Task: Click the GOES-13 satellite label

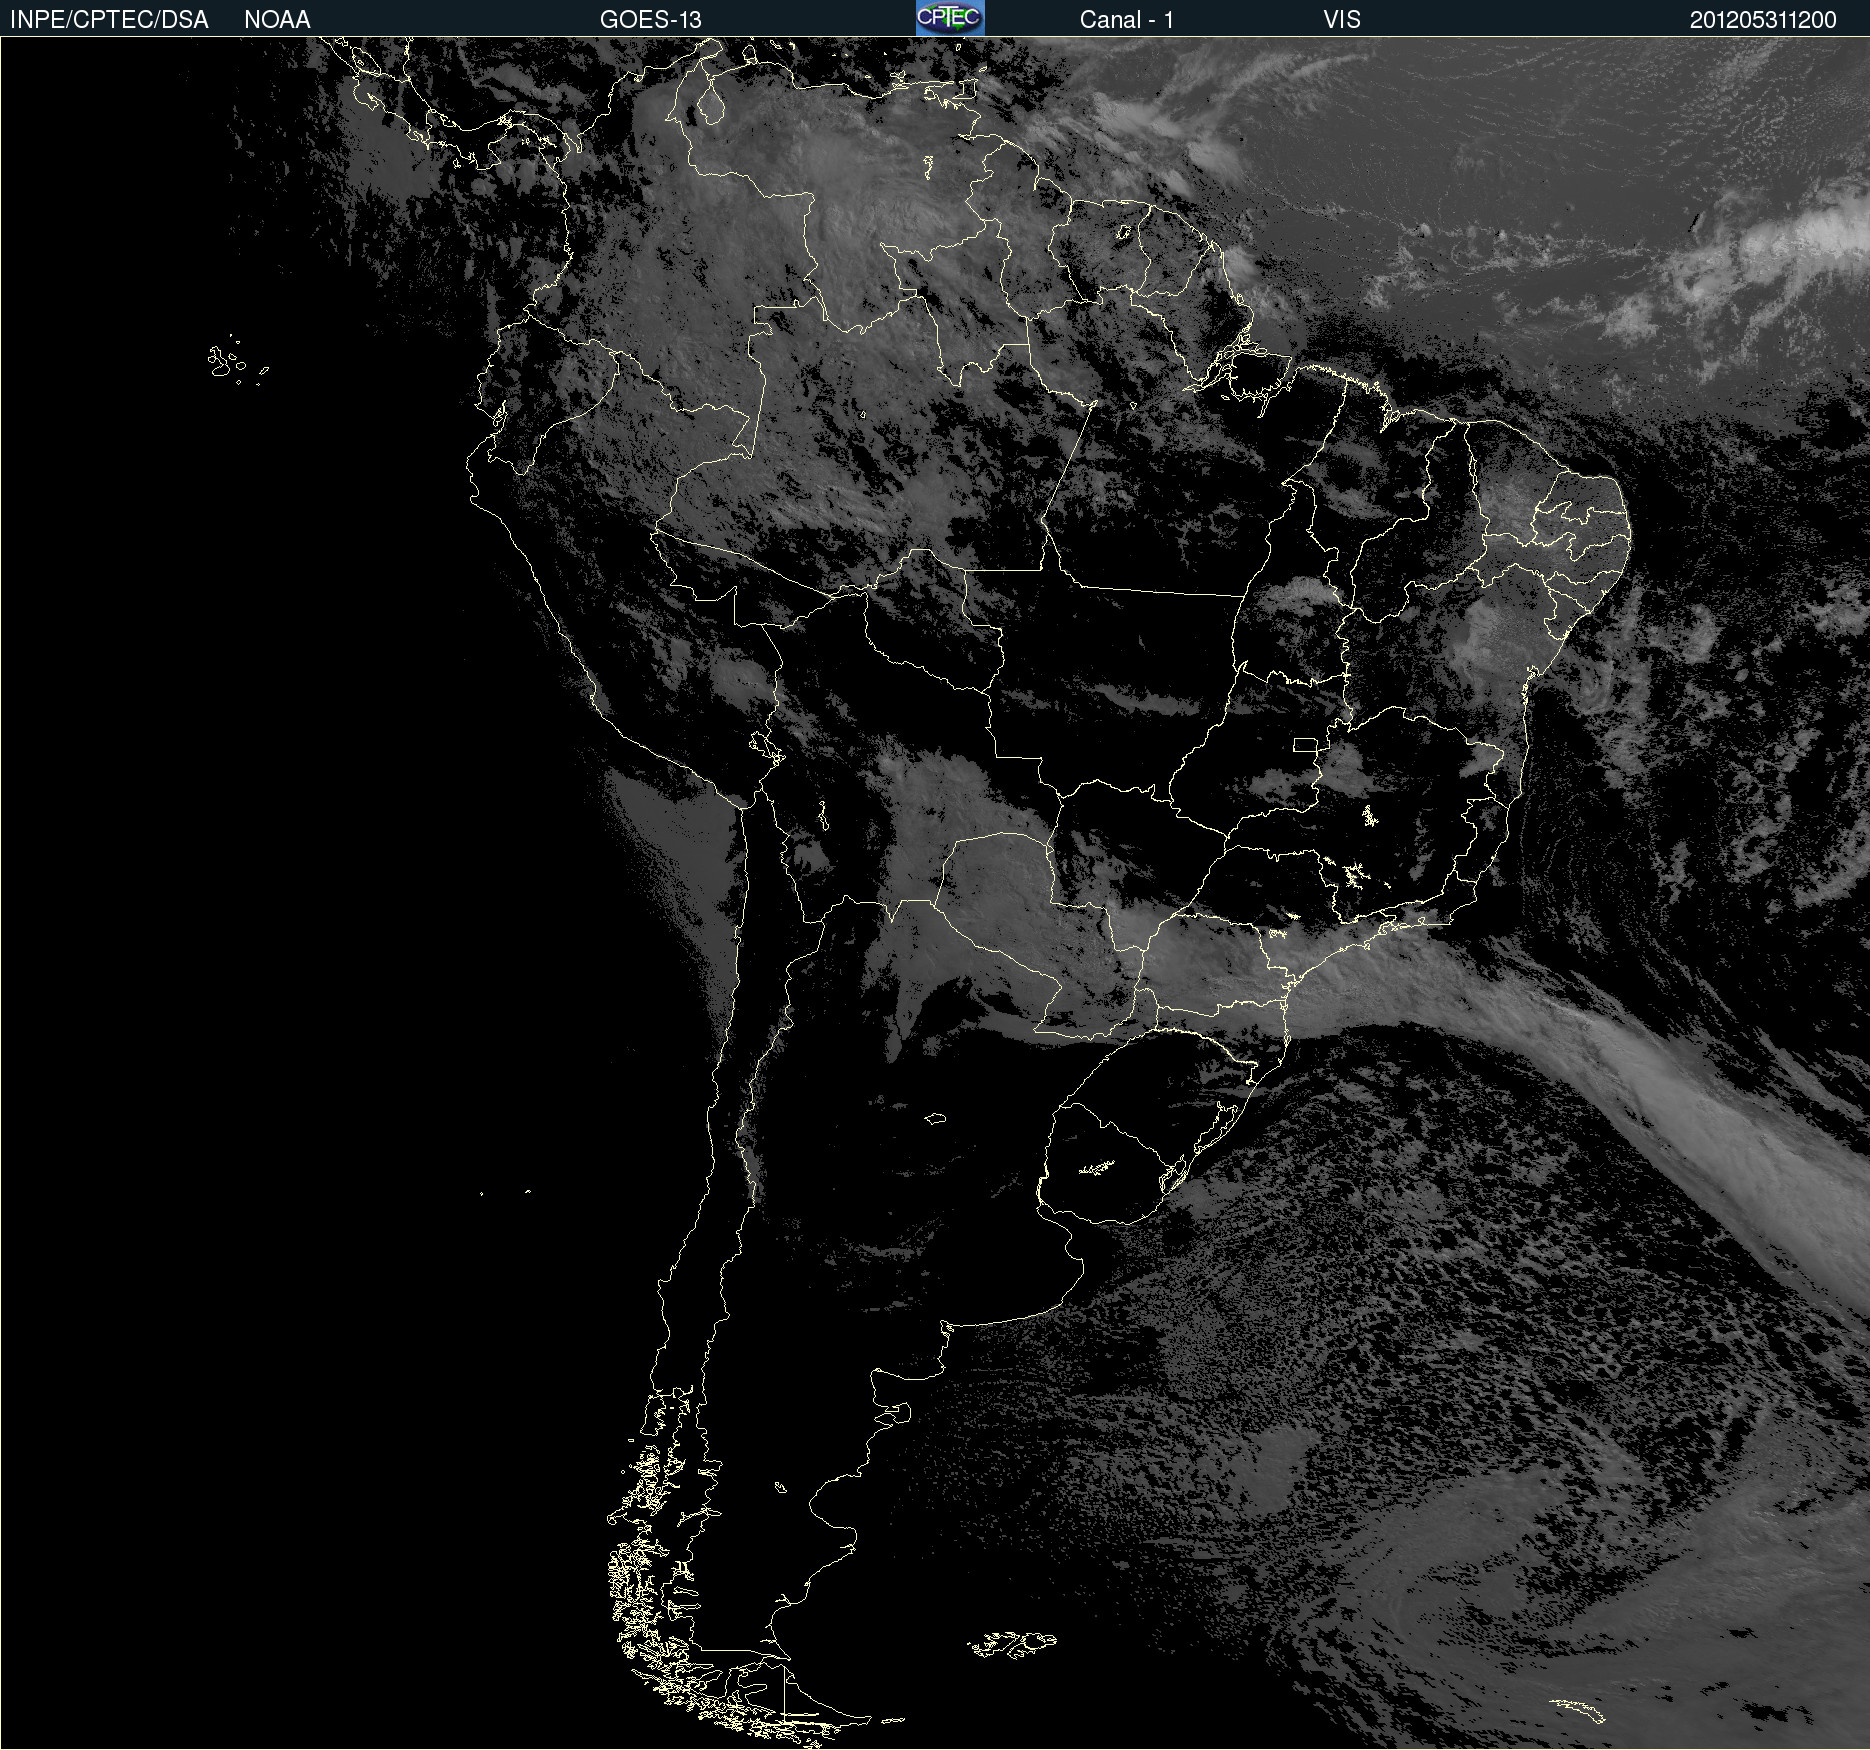Action: pos(651,20)
